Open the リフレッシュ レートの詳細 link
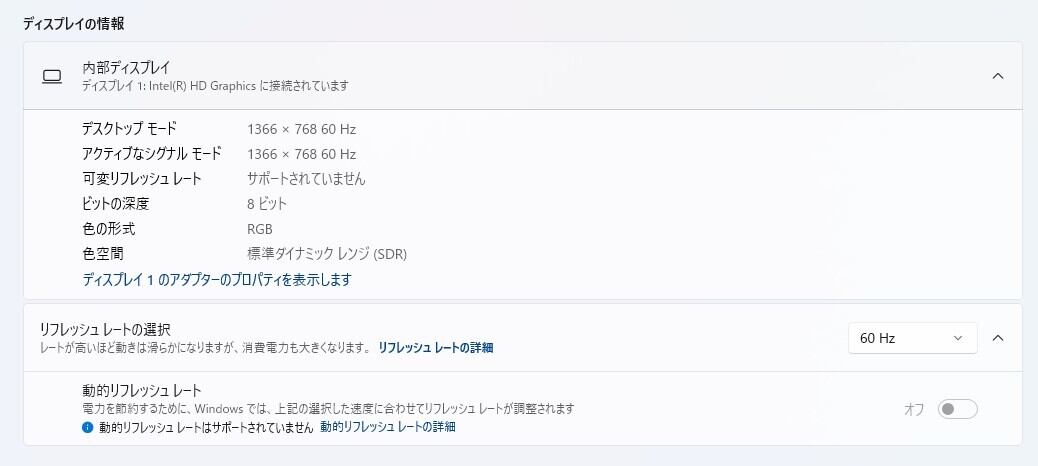The image size is (1038, 466). click(x=435, y=348)
